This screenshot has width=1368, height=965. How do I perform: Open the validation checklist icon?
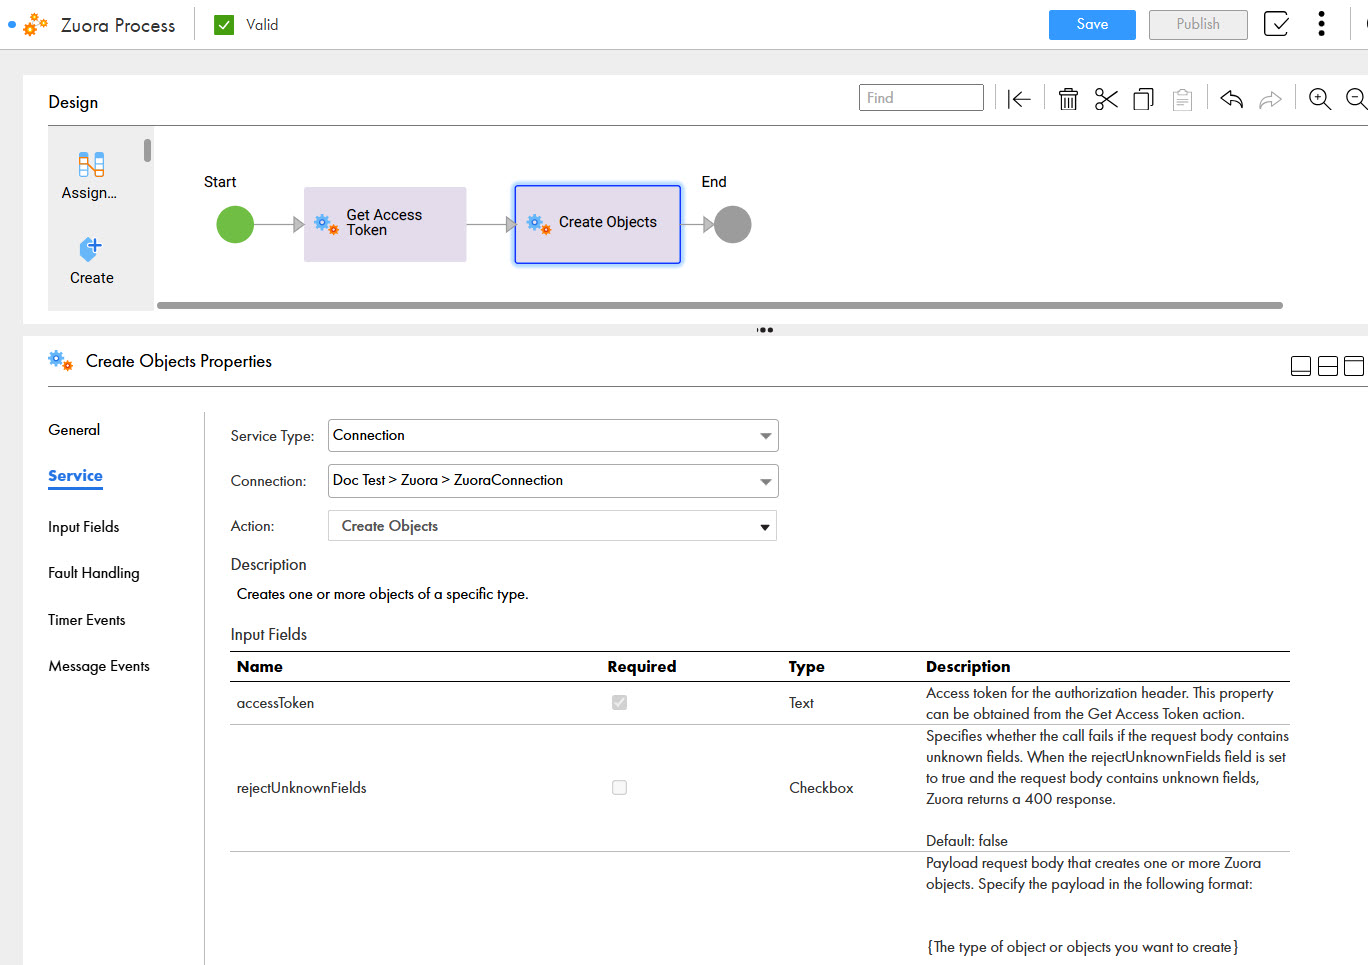(1276, 24)
